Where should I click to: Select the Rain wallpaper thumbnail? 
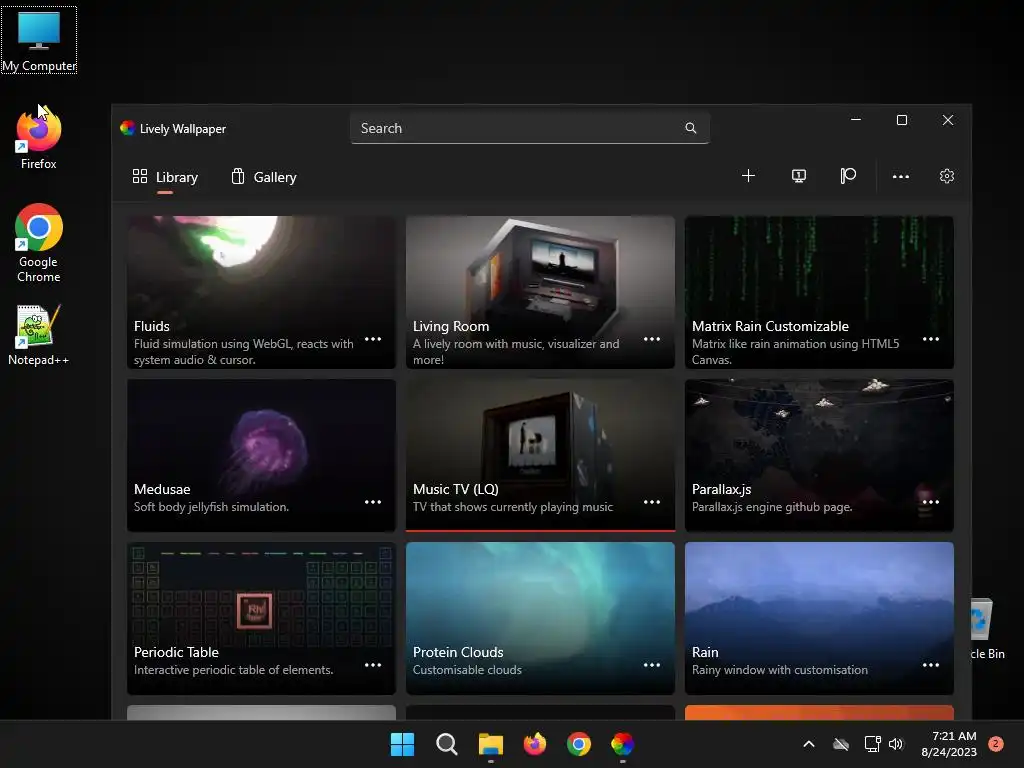pos(819,618)
